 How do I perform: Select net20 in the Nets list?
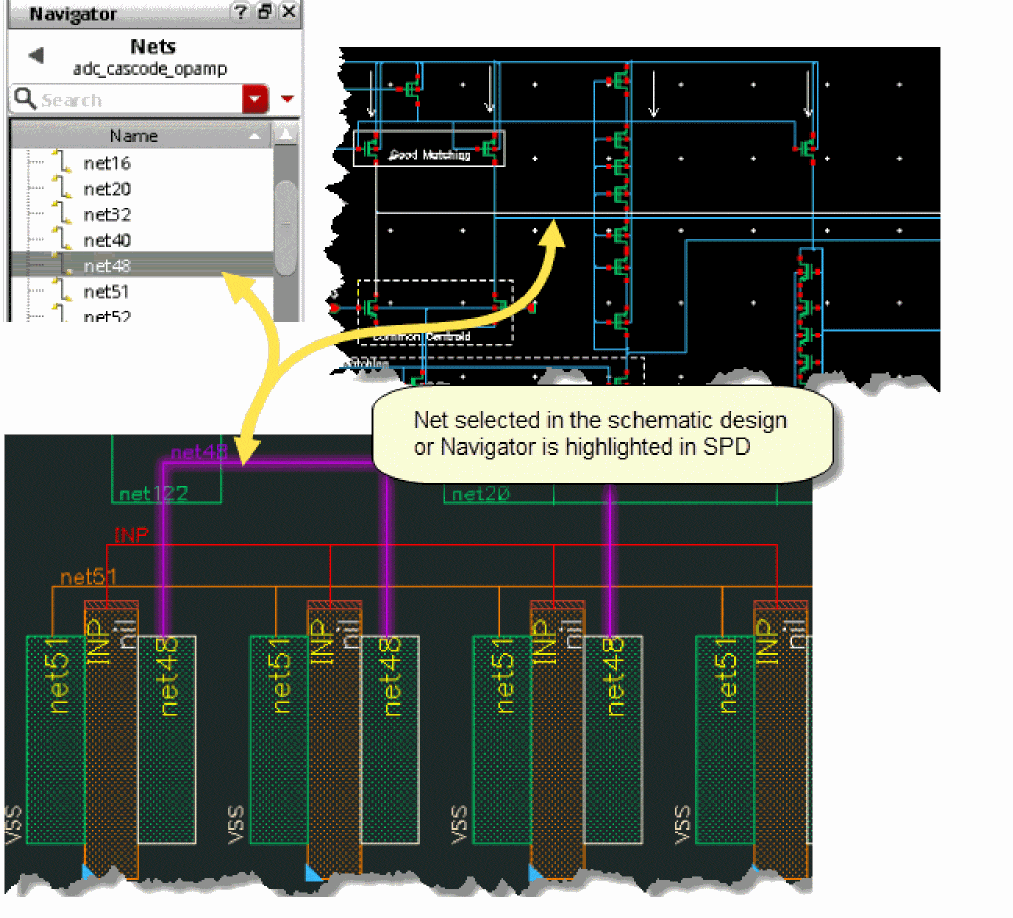pyautogui.click(x=107, y=189)
